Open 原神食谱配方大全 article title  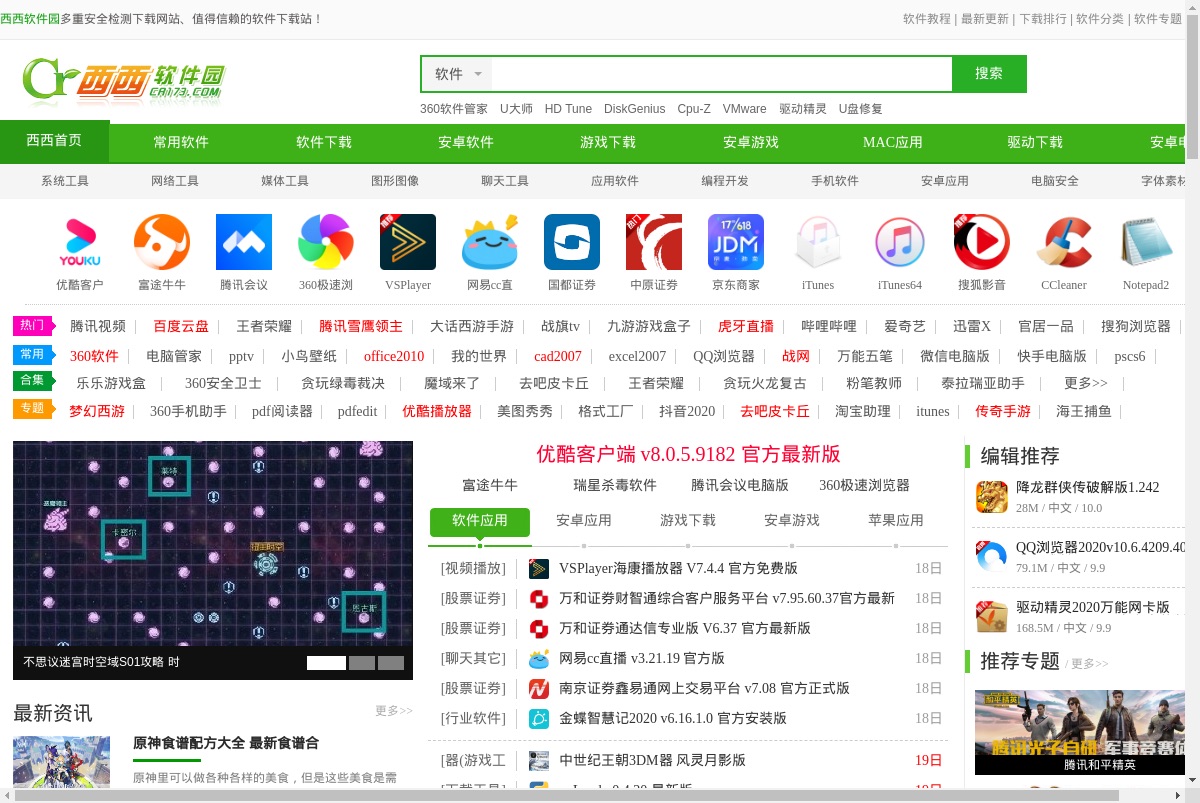click(226, 743)
